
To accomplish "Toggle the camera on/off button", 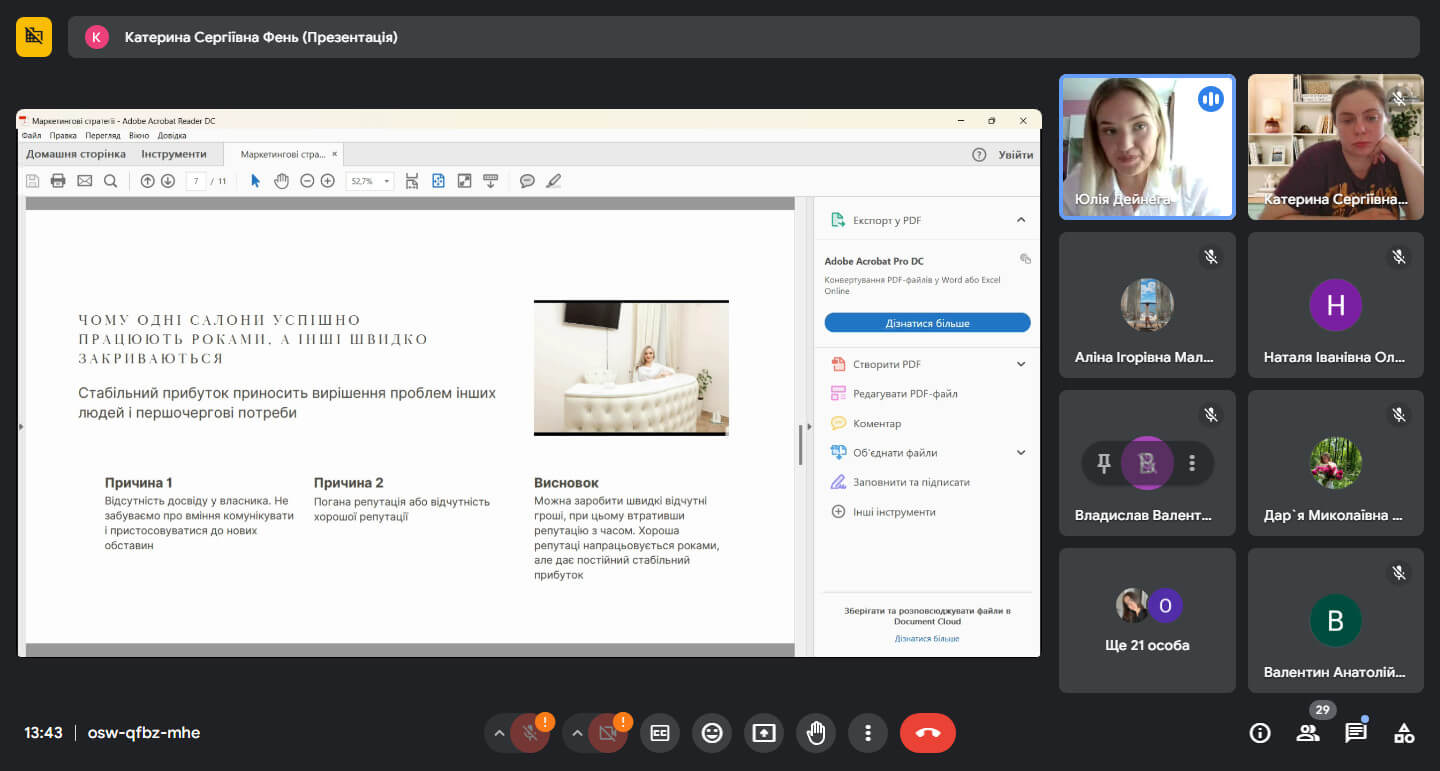I will (607, 733).
